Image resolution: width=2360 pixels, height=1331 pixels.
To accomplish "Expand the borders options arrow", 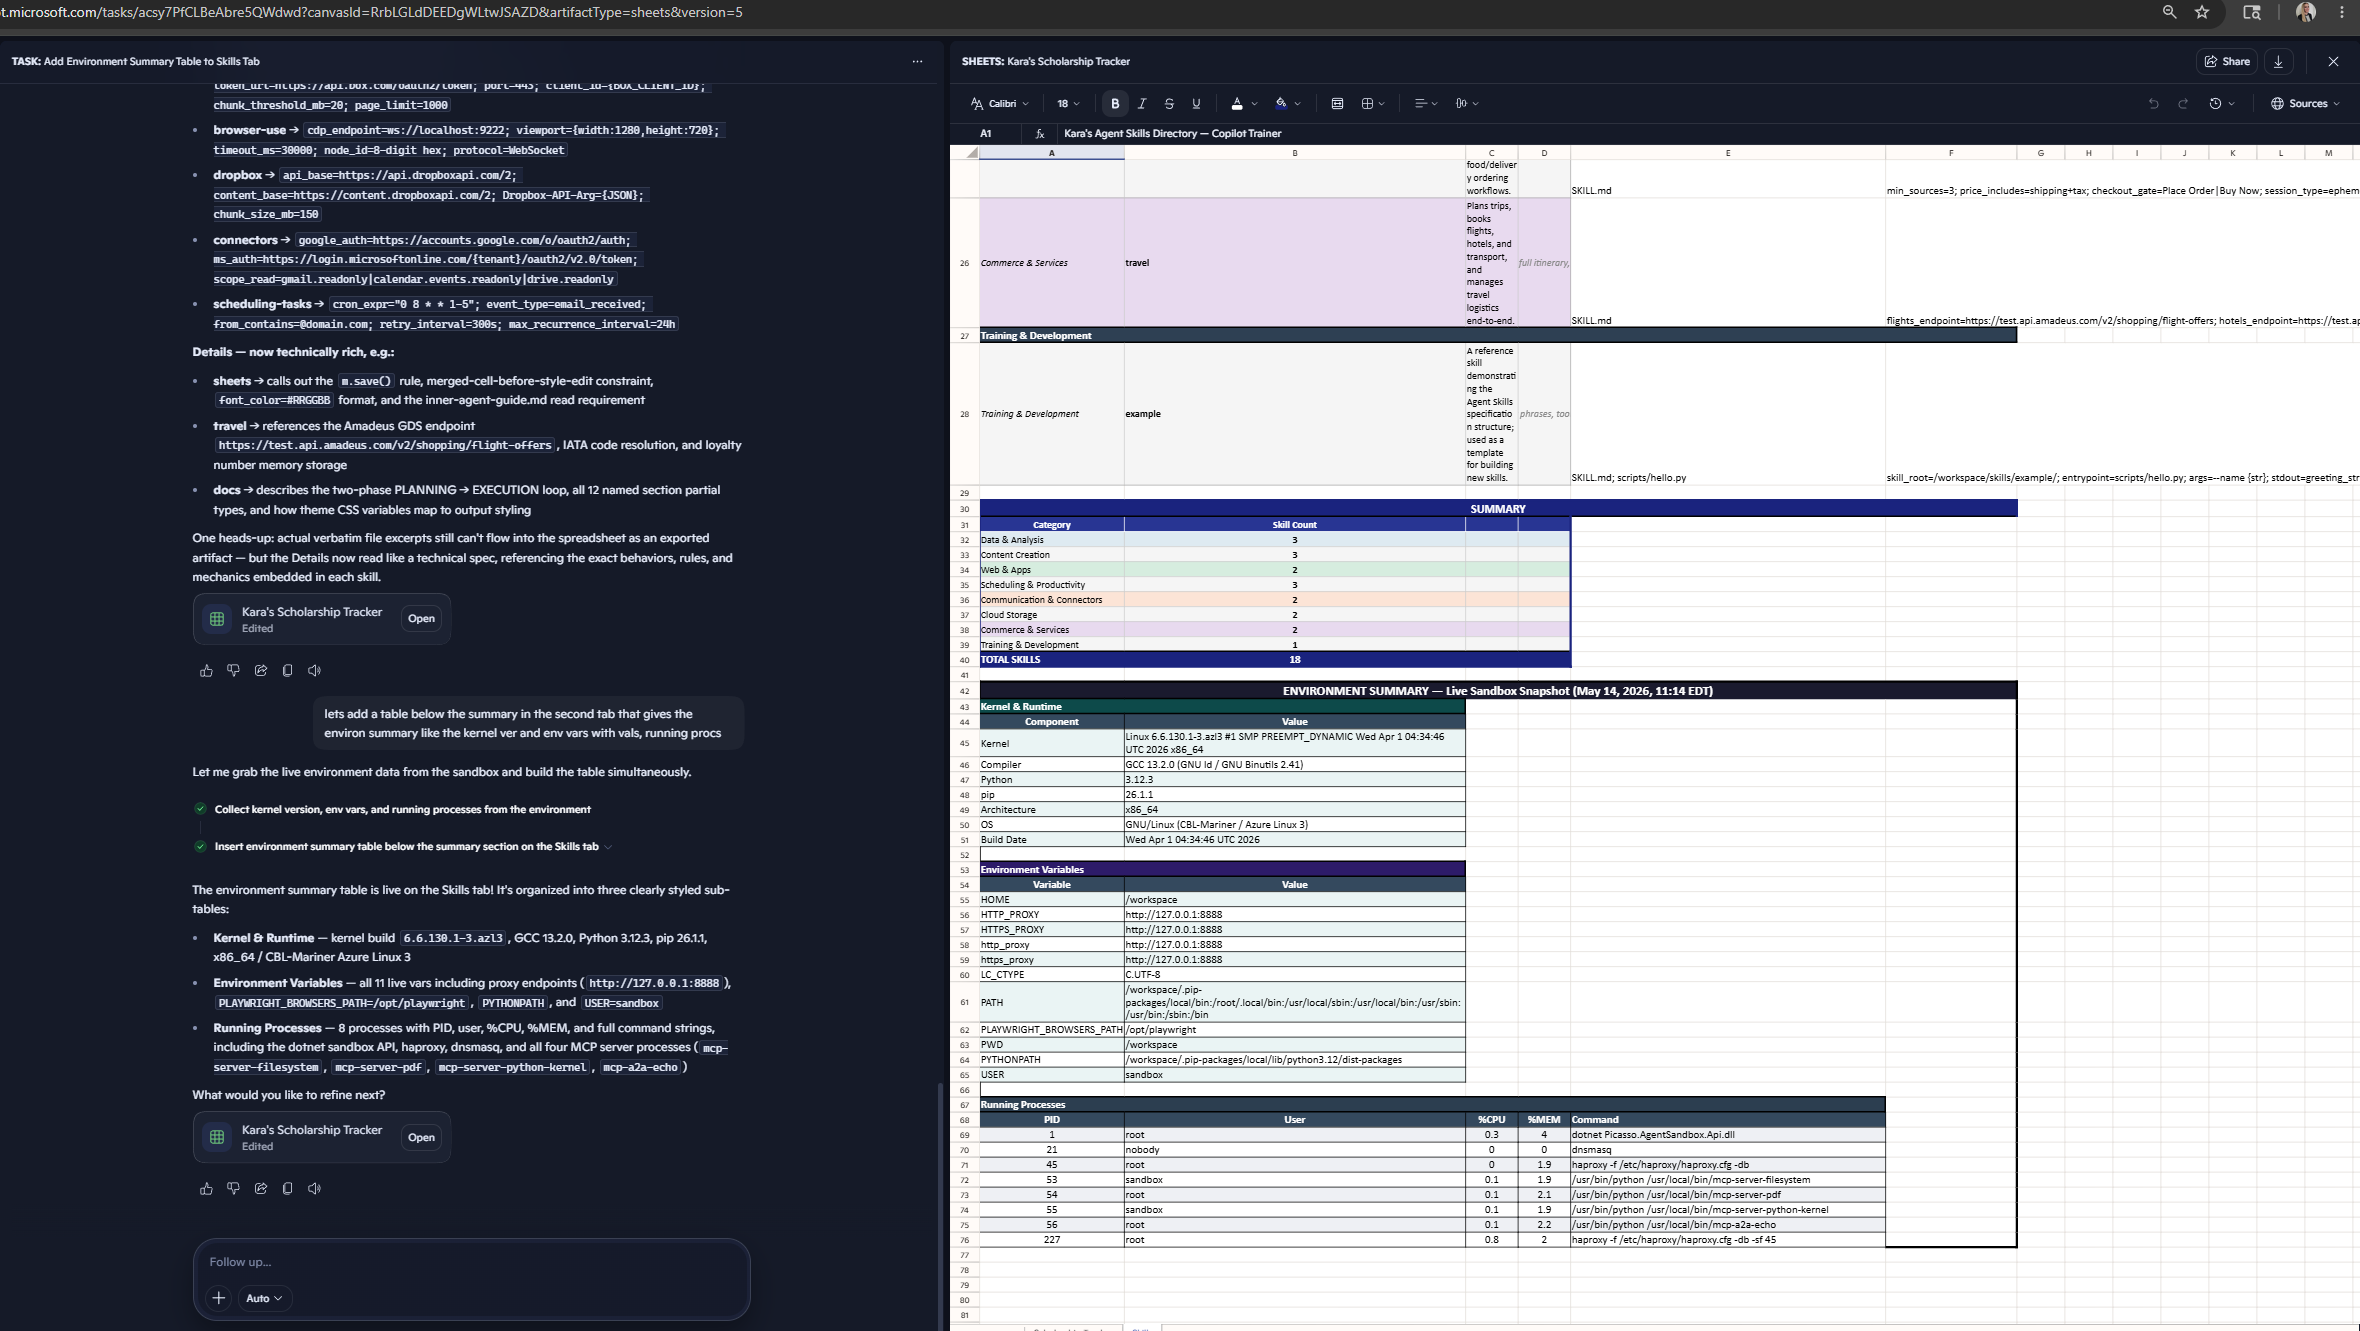I will click(1382, 103).
